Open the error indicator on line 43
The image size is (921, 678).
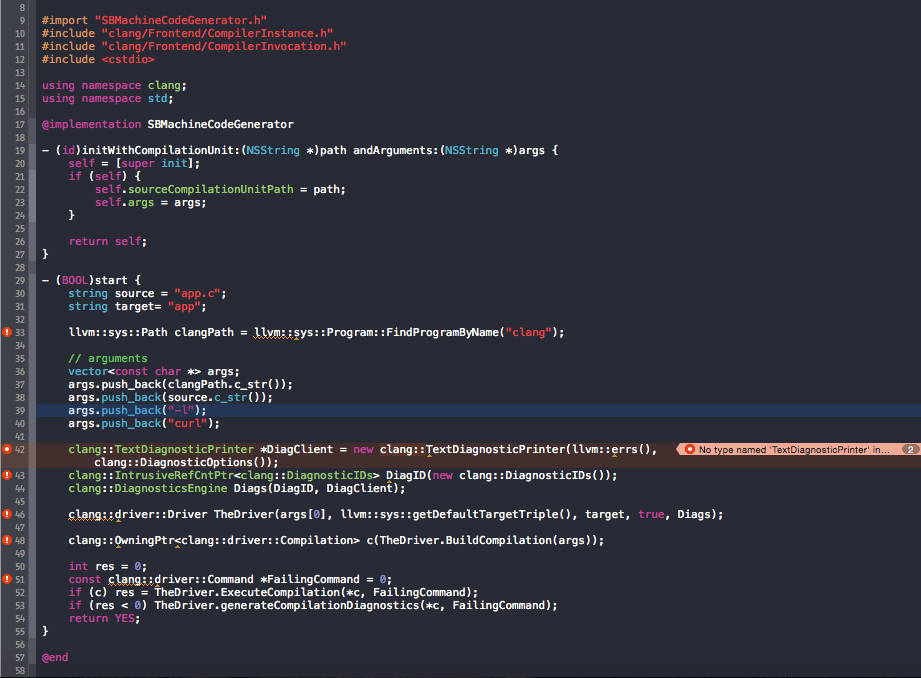click(x=7, y=475)
